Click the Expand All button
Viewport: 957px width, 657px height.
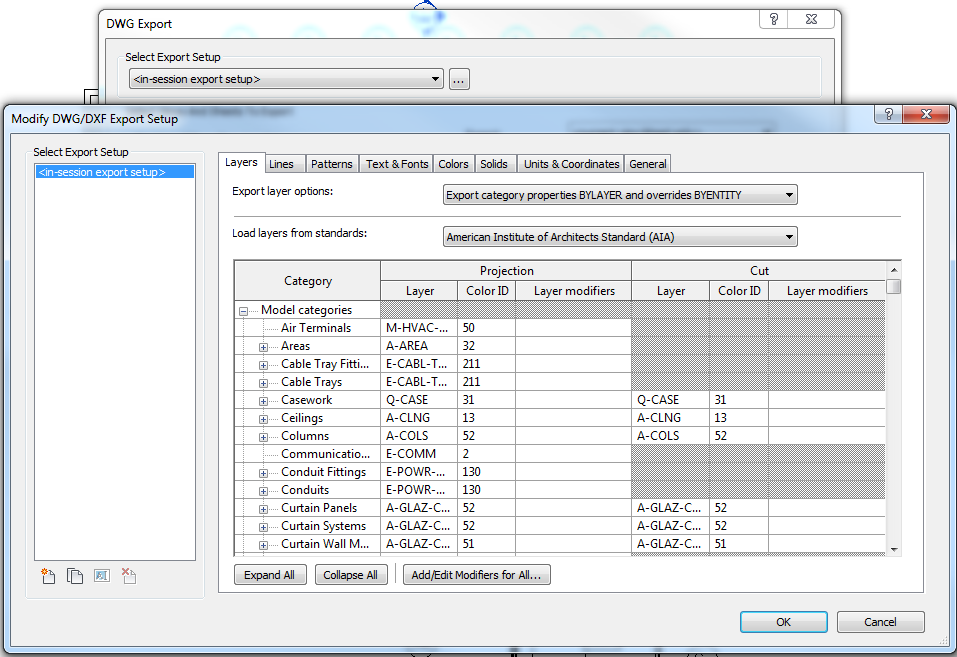click(x=270, y=574)
